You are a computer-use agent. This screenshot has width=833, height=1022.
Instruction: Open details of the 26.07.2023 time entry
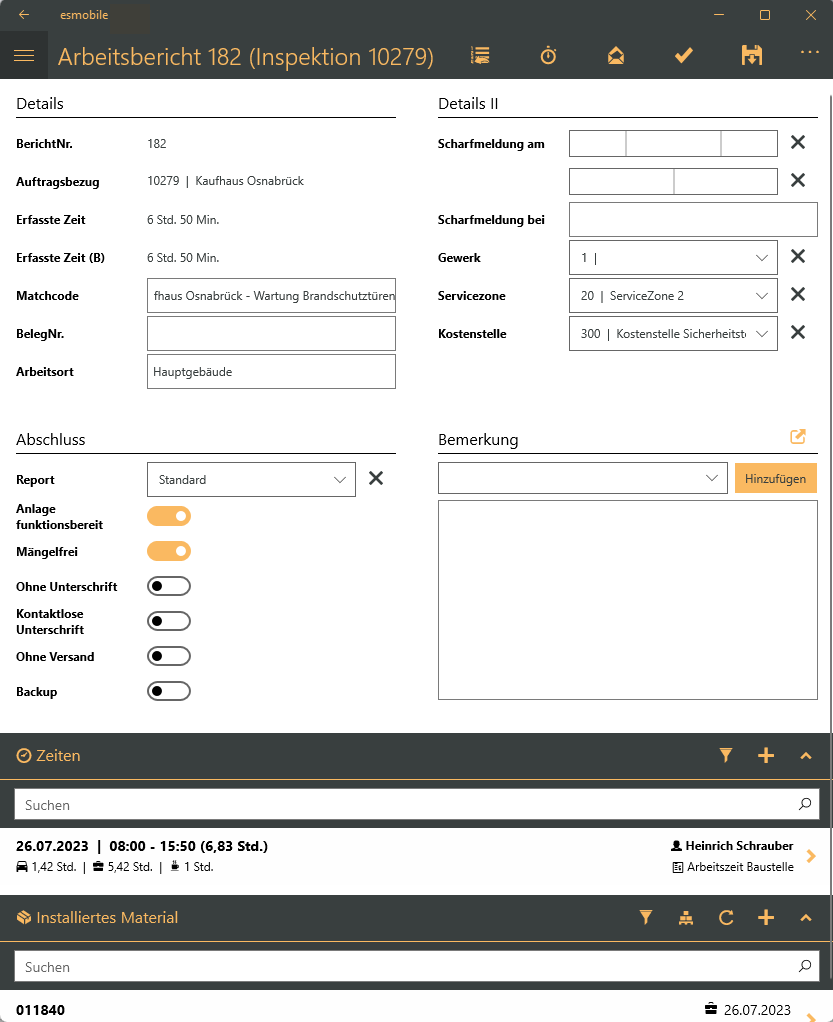pyautogui.click(x=811, y=856)
